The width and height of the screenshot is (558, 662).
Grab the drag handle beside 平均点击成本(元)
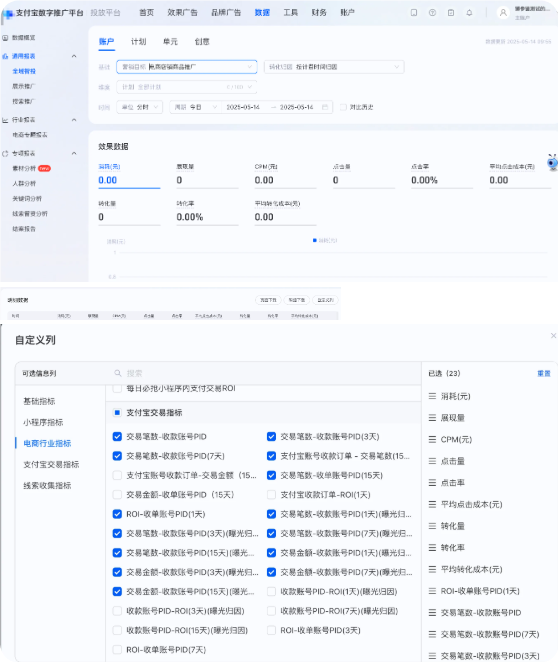point(432,504)
